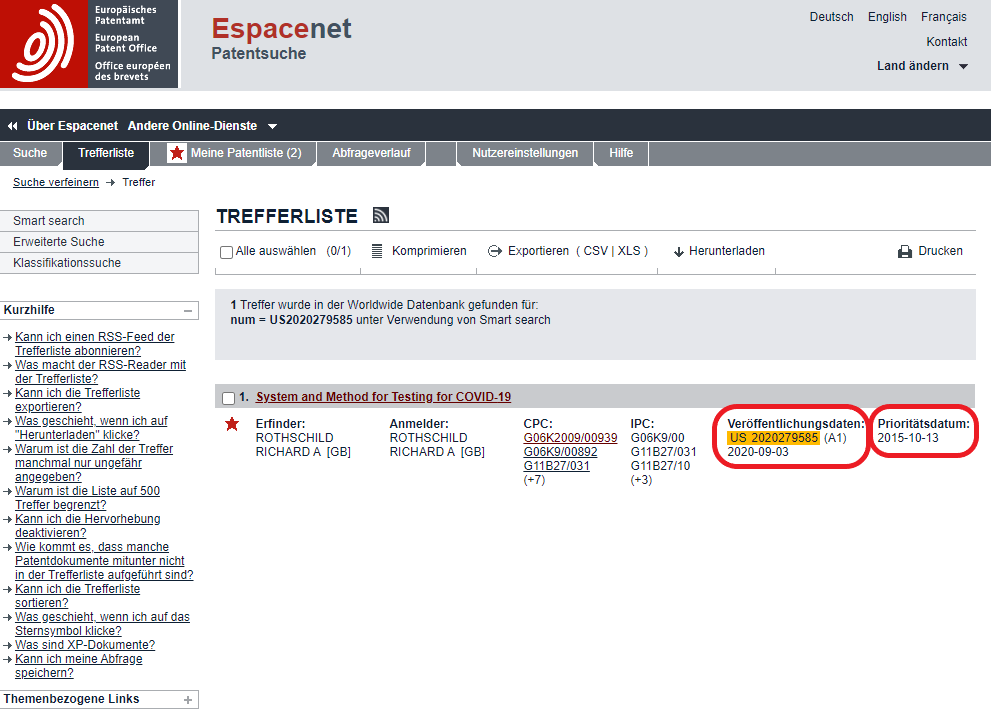
Task: Click the Espacenet Patentsuche title
Action: click(x=281, y=39)
